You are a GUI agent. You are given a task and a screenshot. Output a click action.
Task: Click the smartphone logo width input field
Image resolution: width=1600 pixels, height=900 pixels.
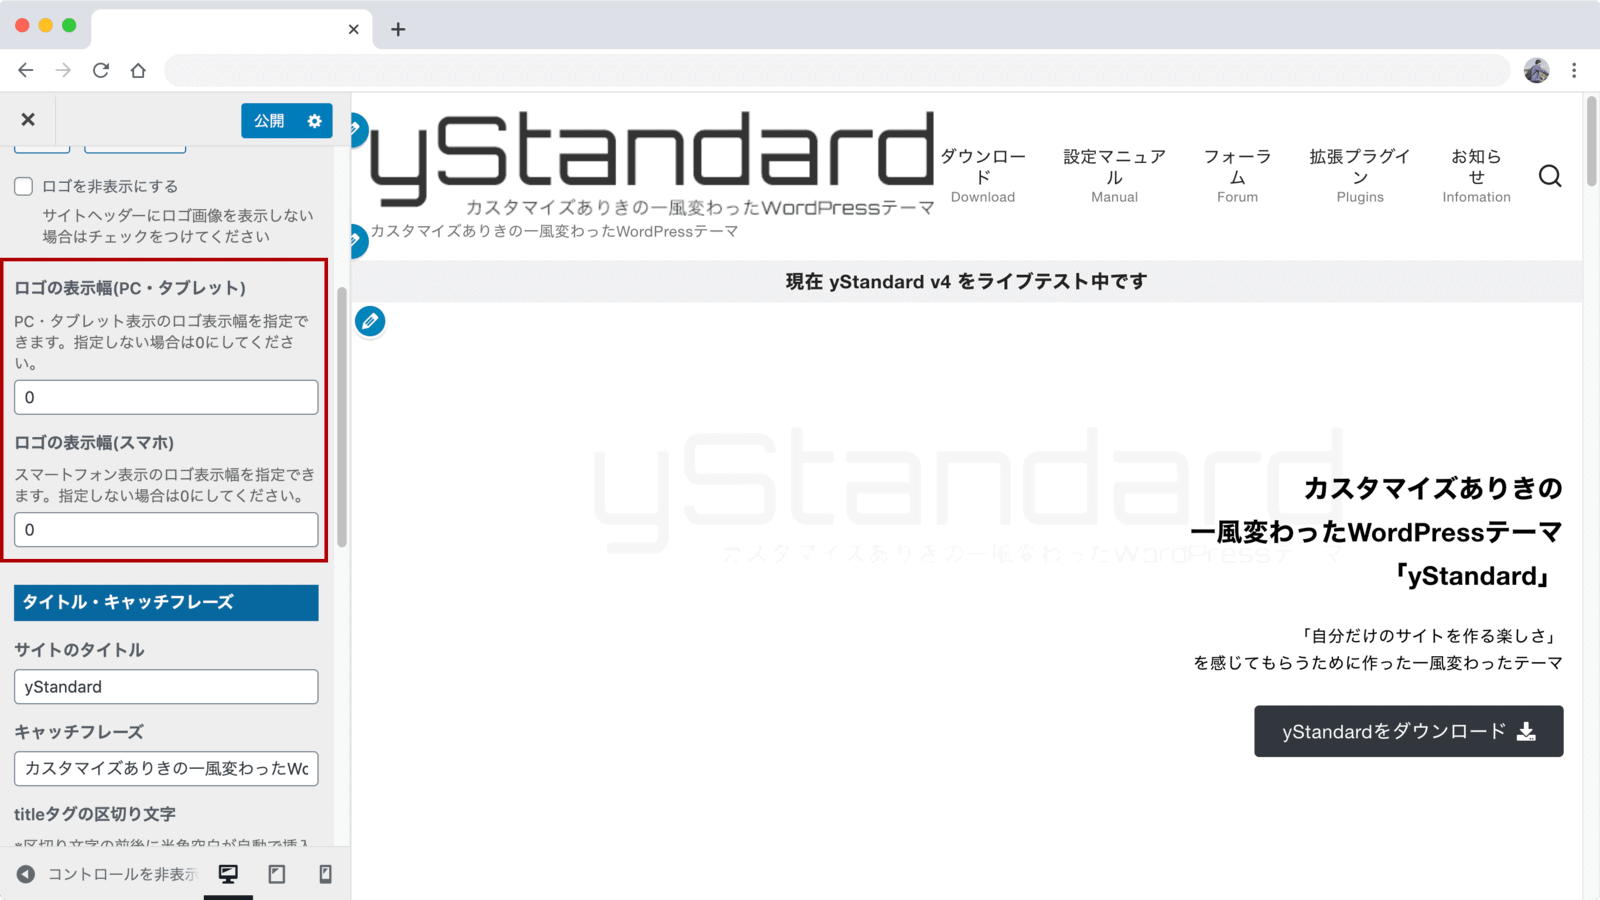(x=166, y=530)
